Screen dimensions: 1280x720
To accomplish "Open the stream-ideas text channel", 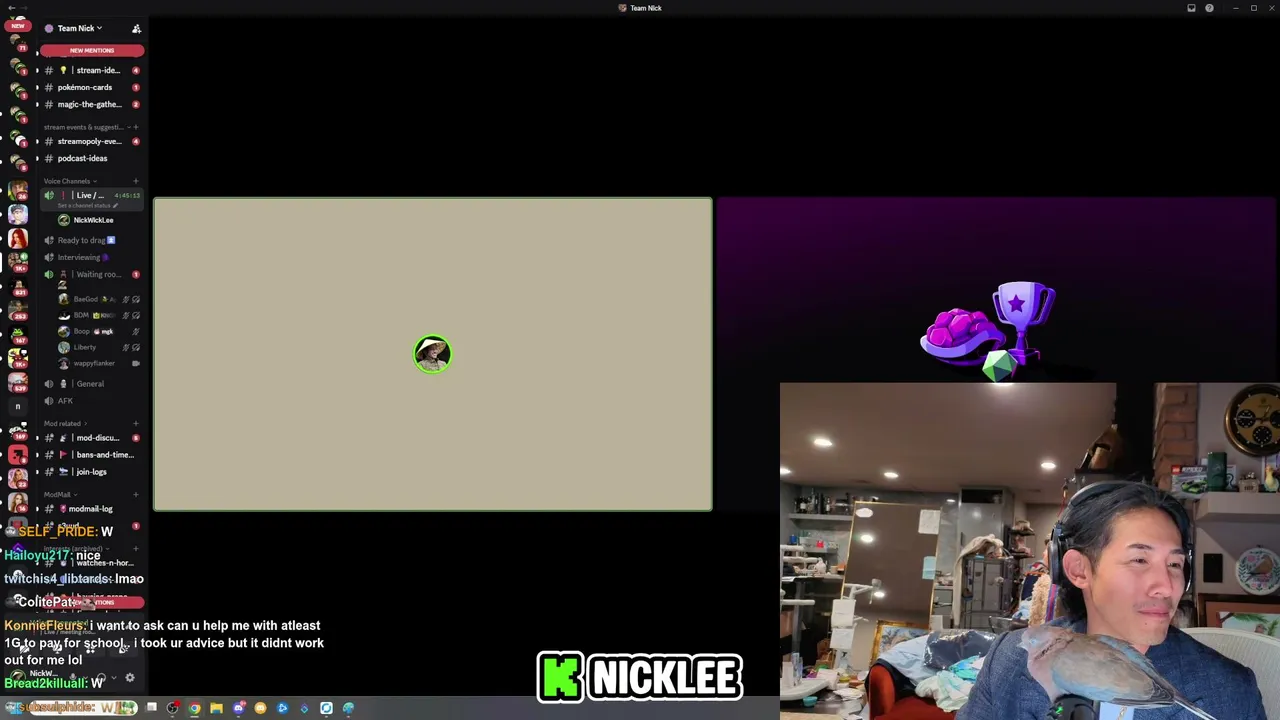I will coord(92,70).
